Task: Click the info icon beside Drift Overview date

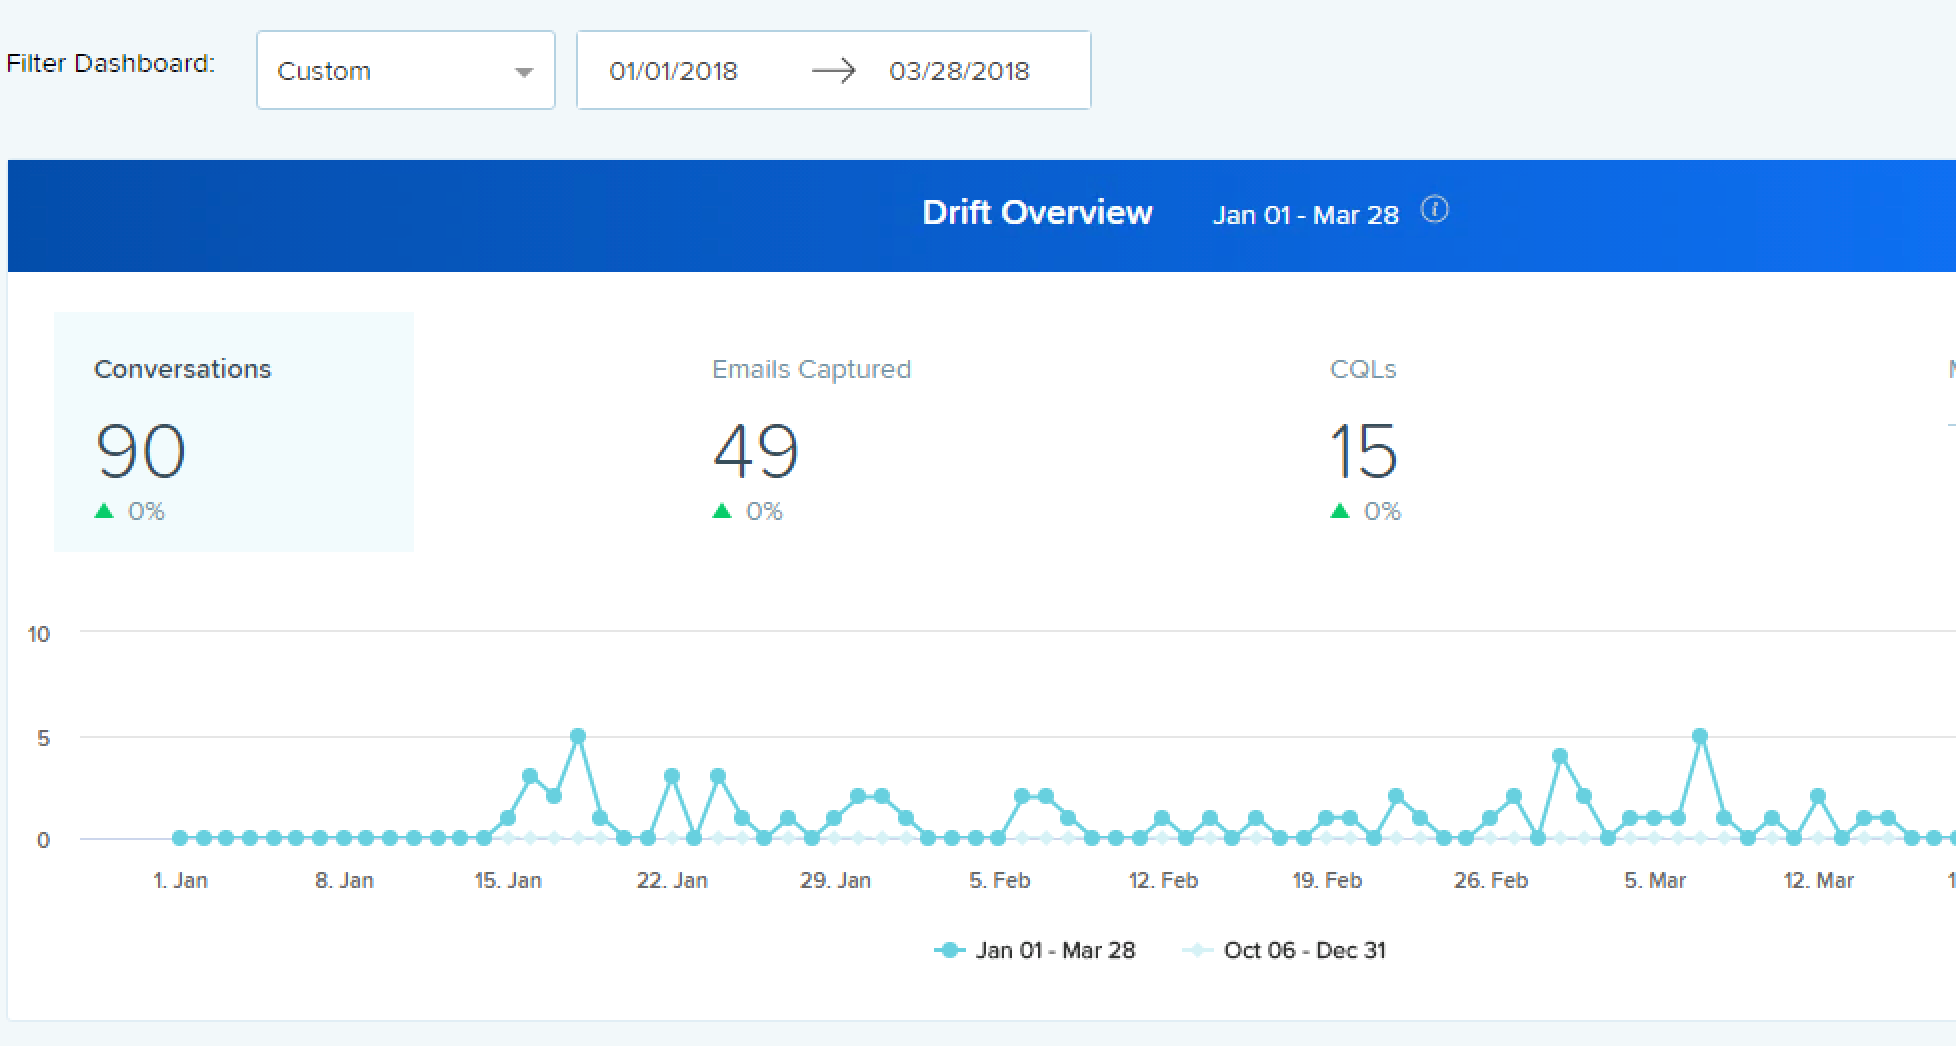Action: click(x=1434, y=211)
